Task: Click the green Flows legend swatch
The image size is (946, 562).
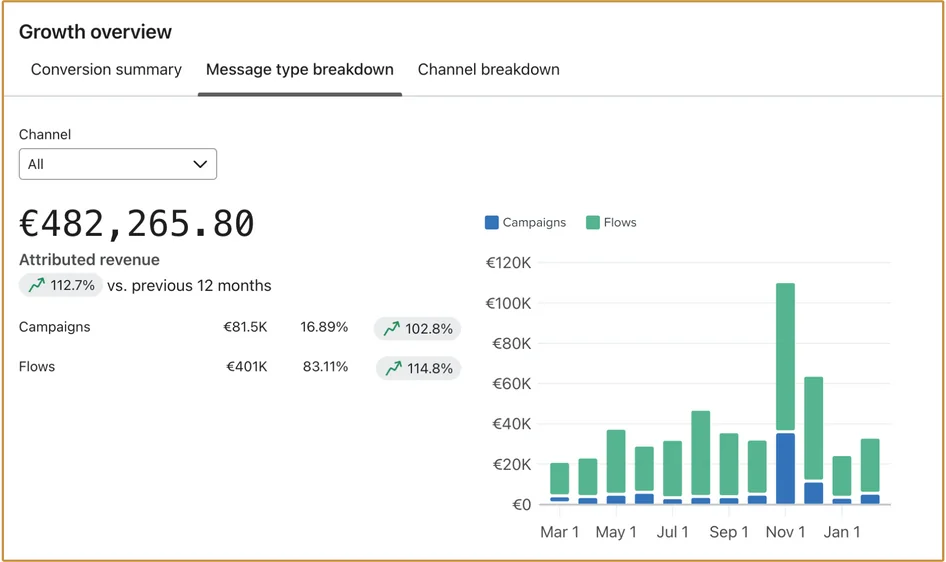Action: 592,223
